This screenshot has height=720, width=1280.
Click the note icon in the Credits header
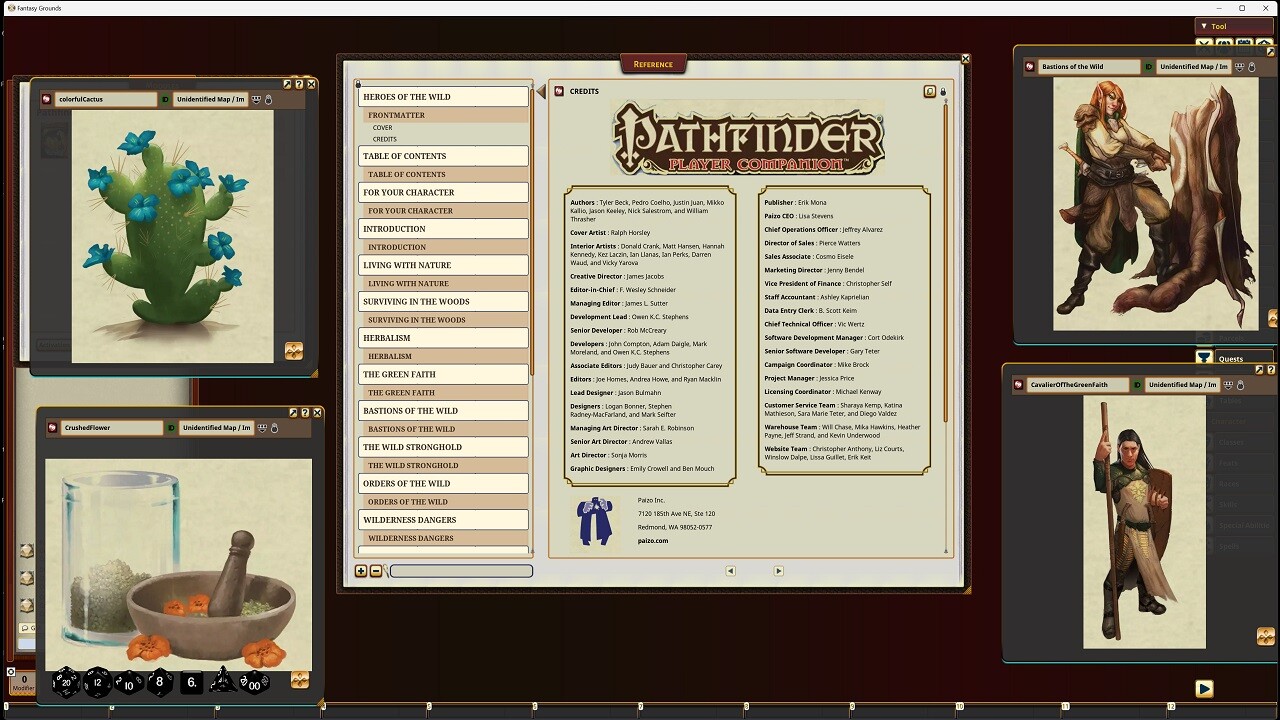coord(930,91)
